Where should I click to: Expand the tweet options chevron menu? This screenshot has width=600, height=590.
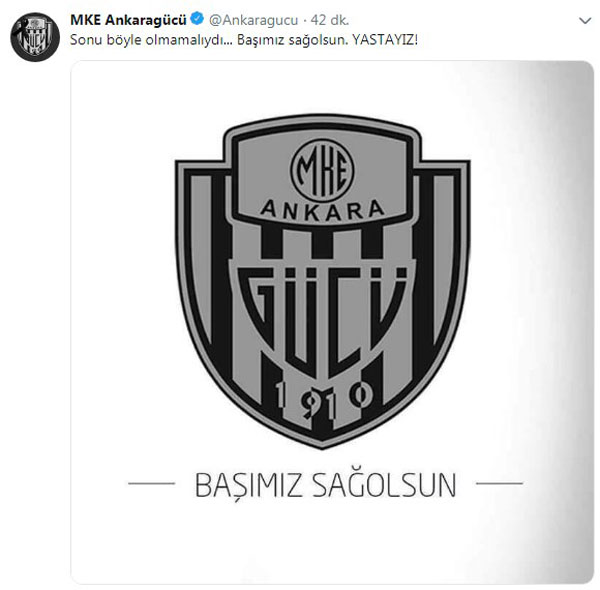pyautogui.click(x=585, y=21)
